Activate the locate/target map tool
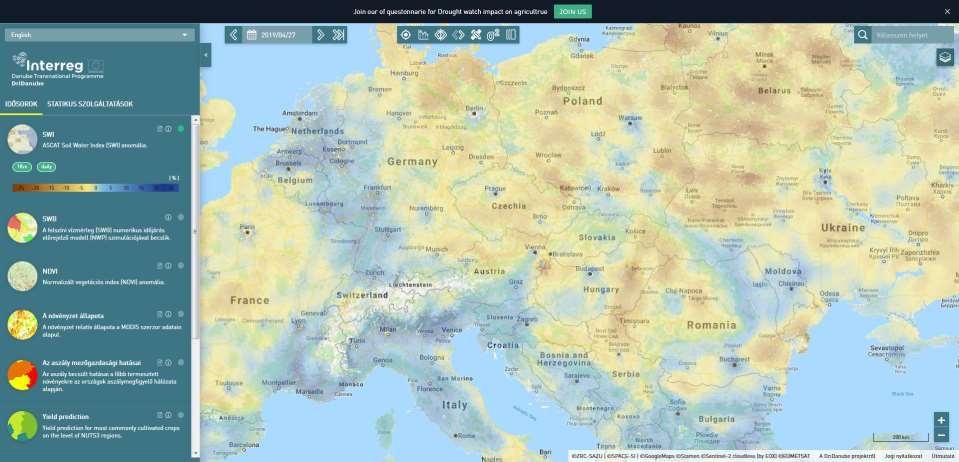Screen dimensions: 959x462 coord(405,35)
